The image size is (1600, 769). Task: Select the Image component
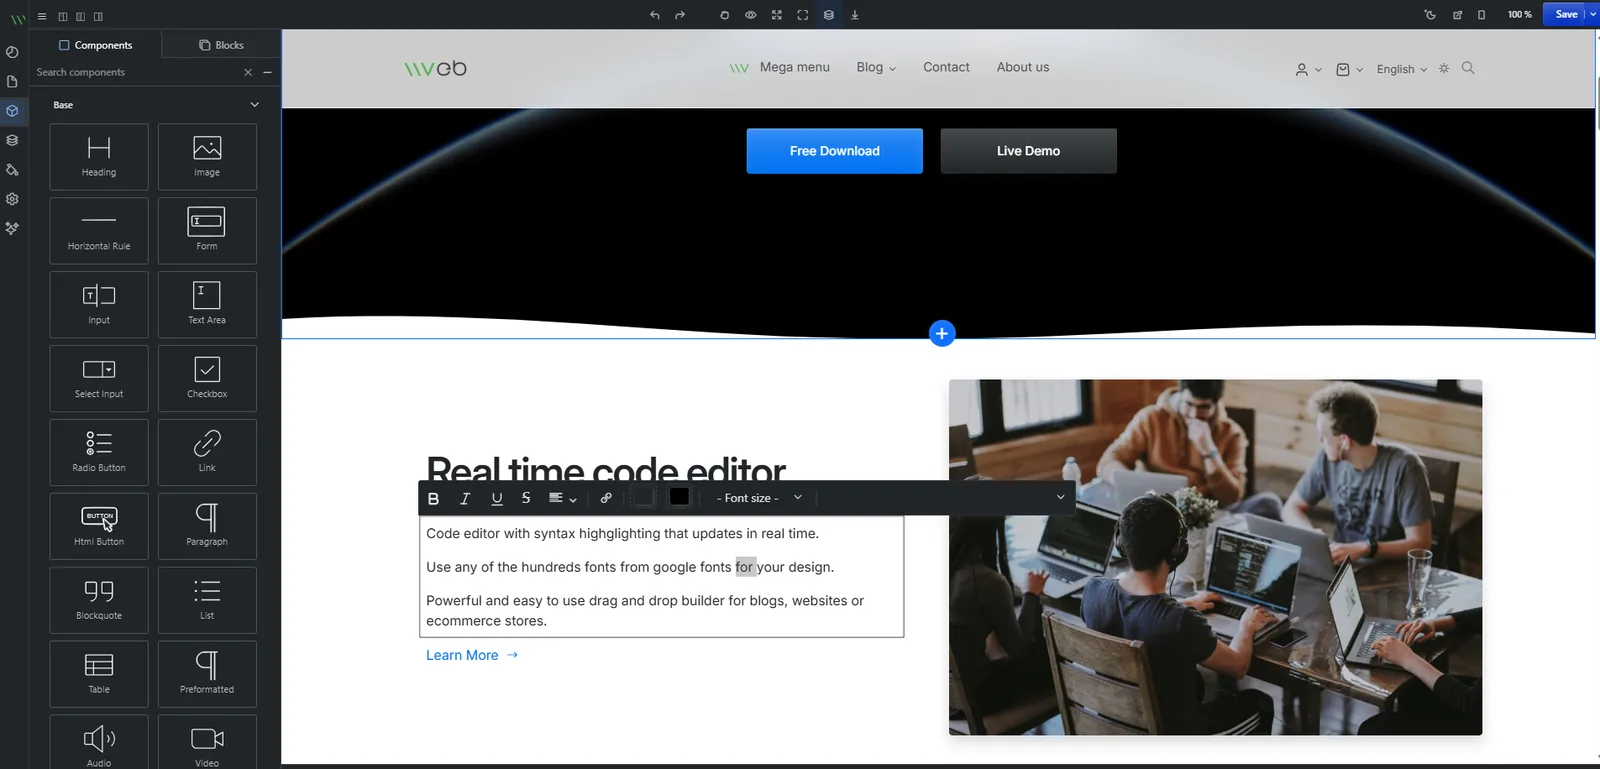coord(207,157)
